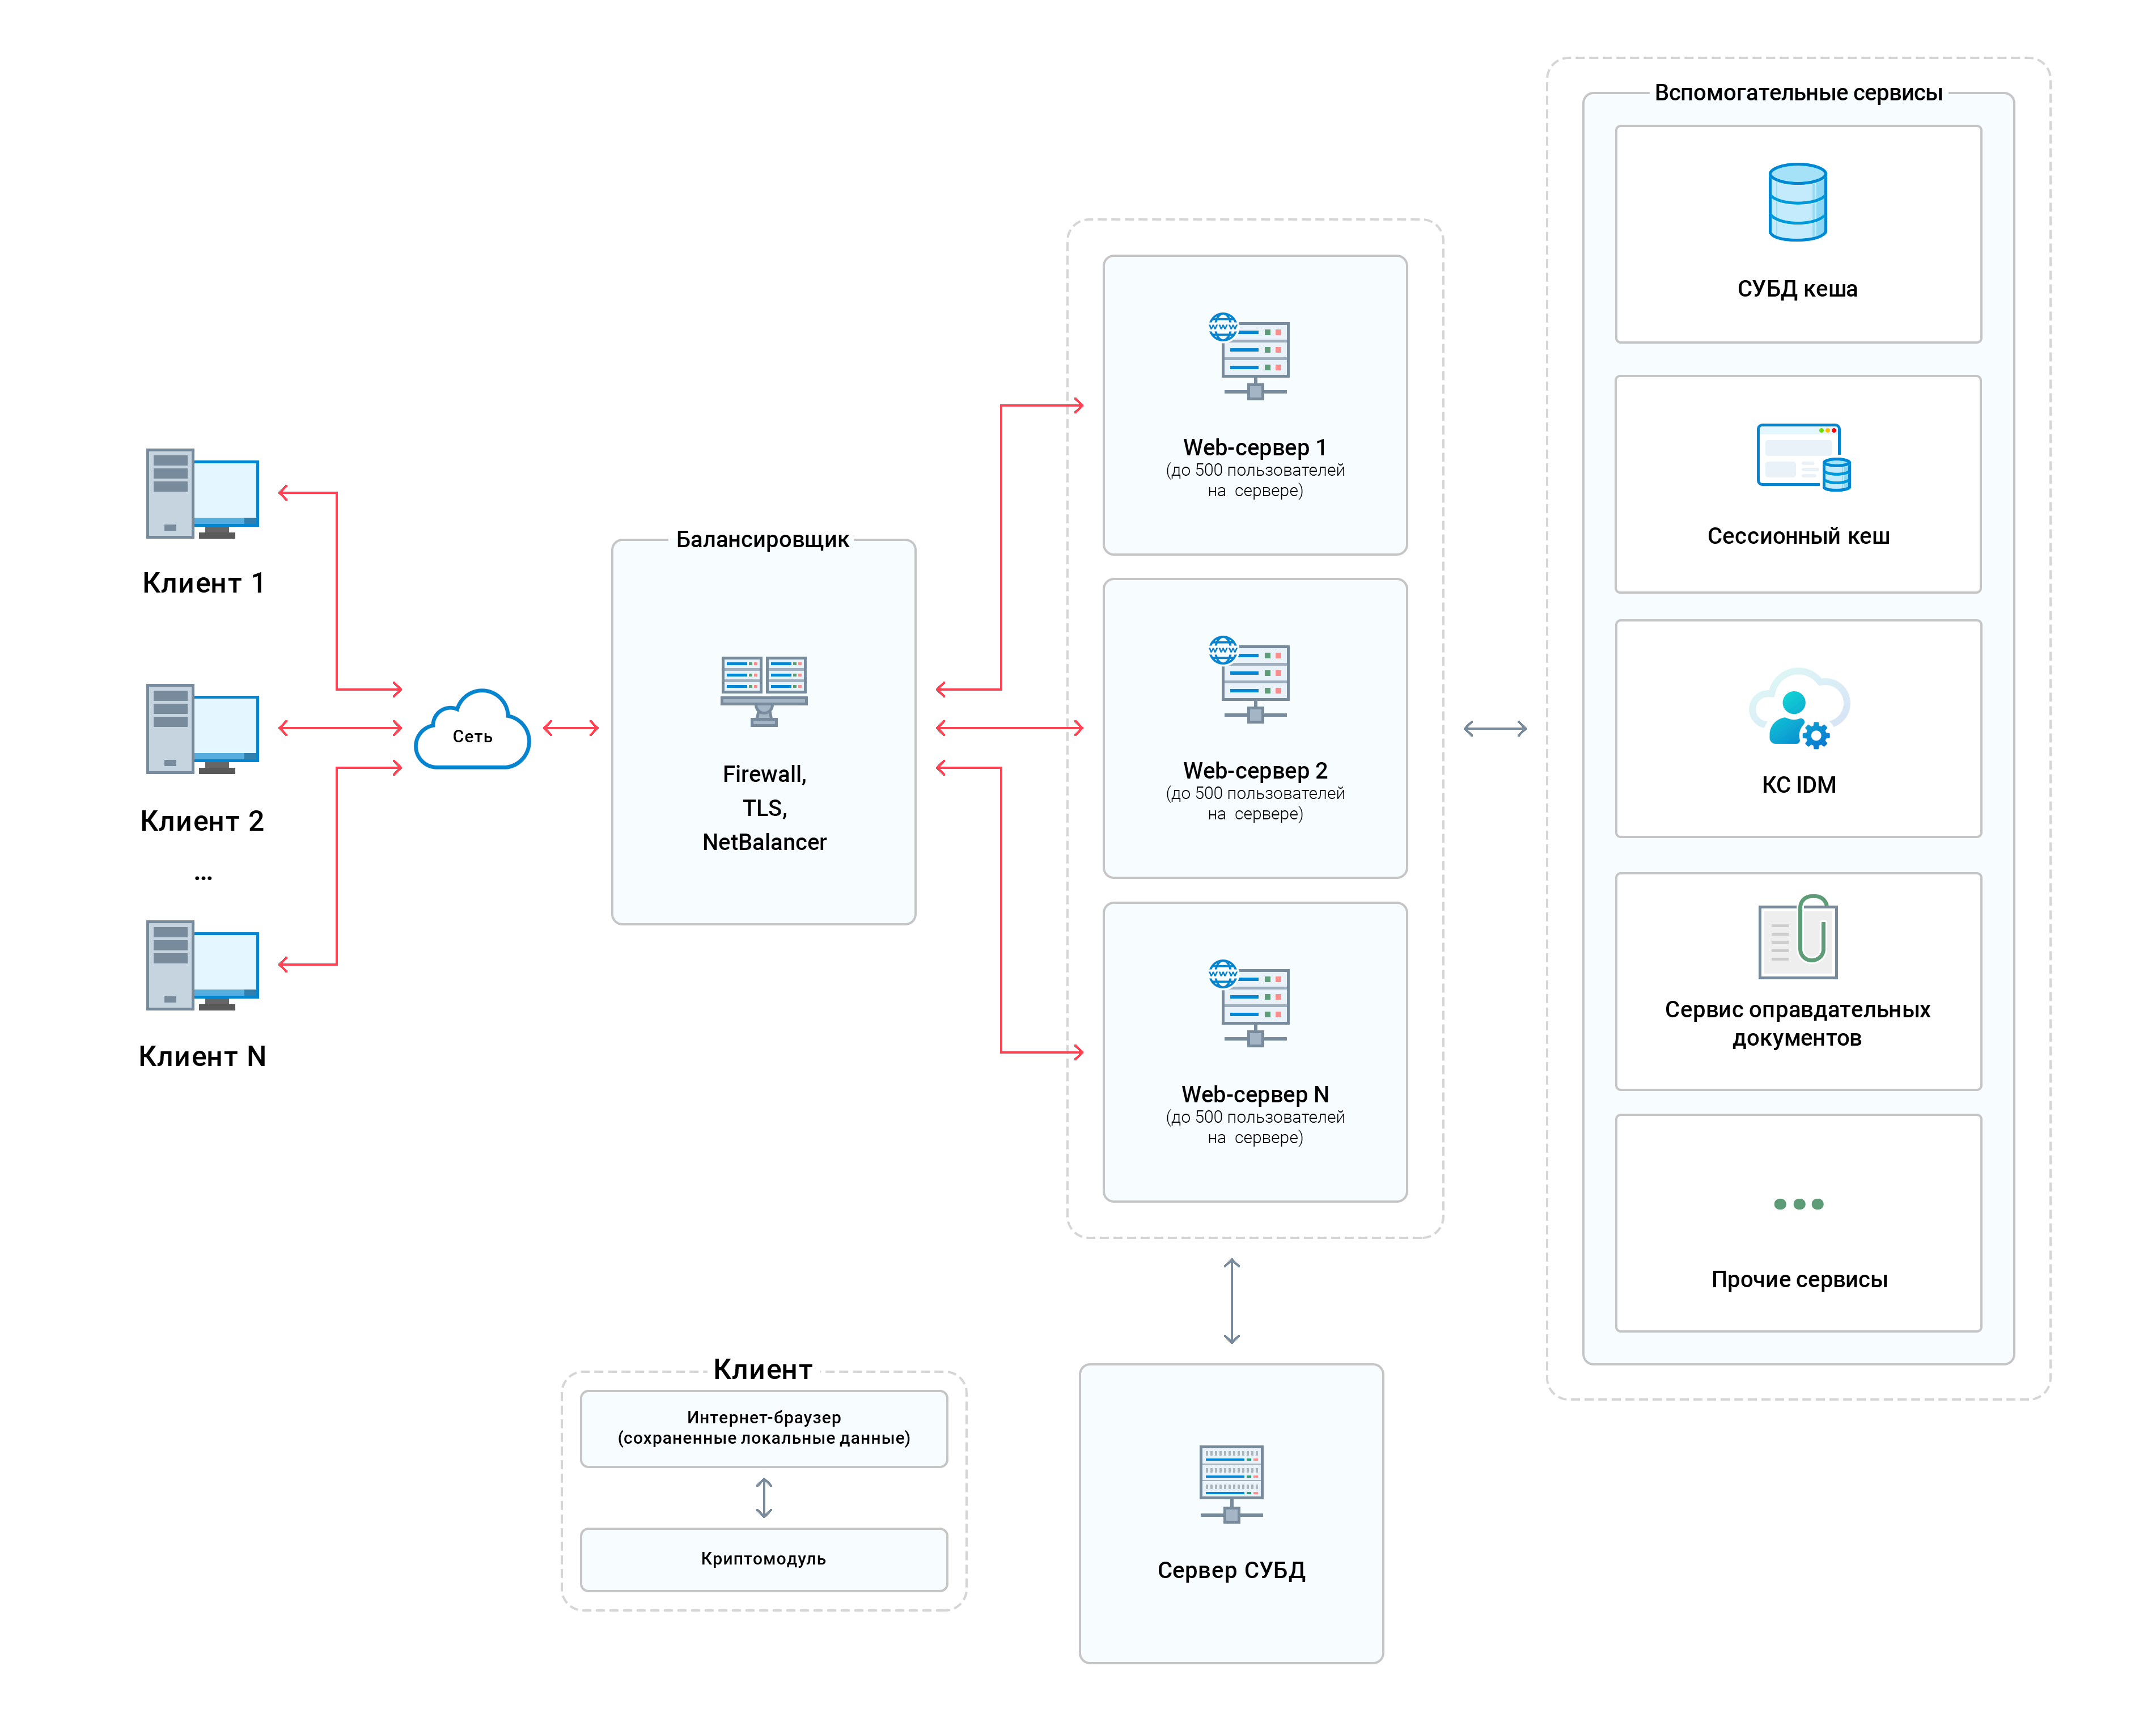Click the Firewall, text

[x=764, y=775]
